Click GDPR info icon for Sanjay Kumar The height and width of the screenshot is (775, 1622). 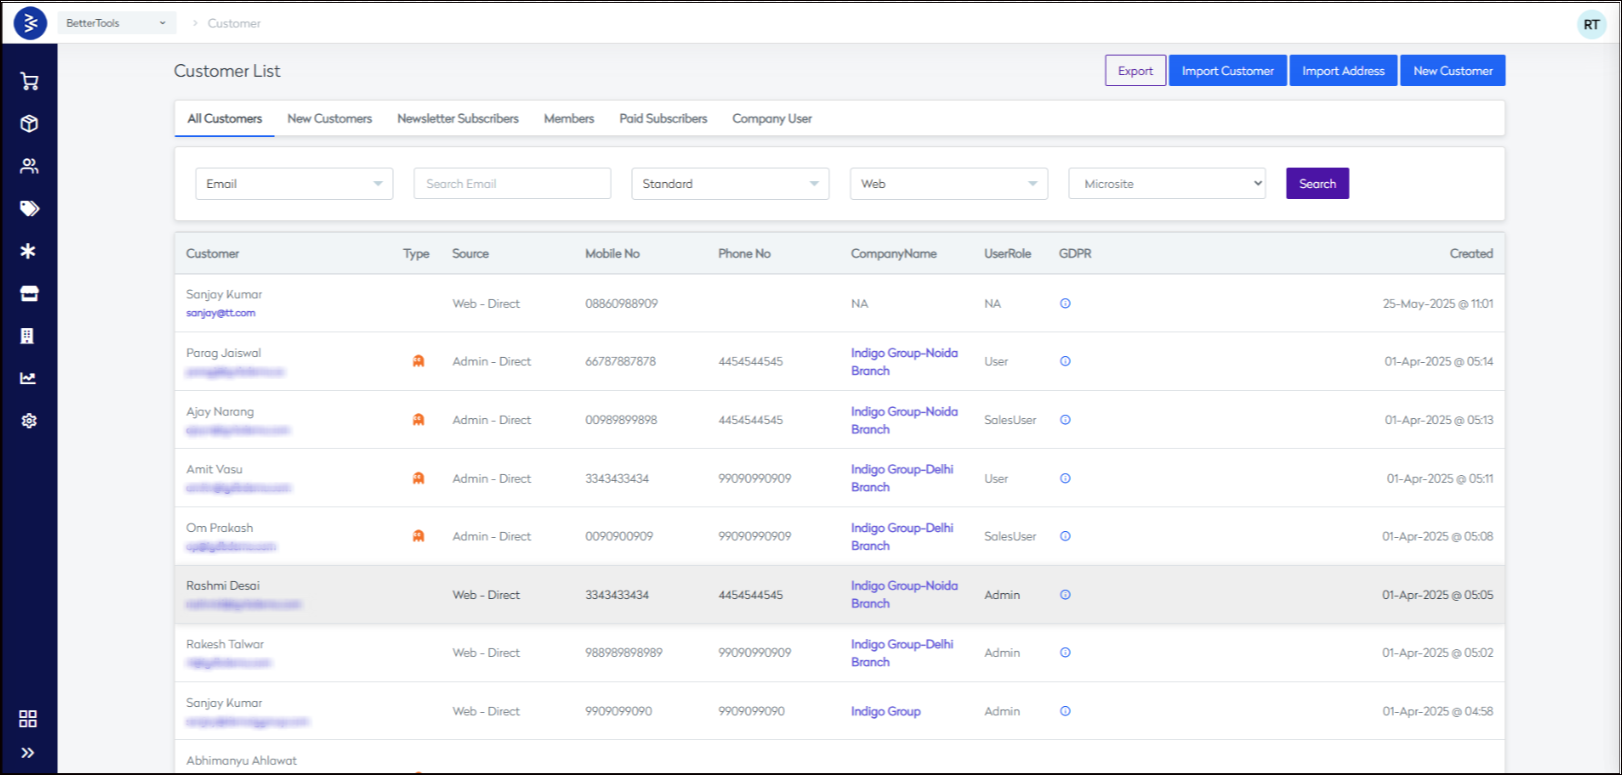click(1065, 304)
